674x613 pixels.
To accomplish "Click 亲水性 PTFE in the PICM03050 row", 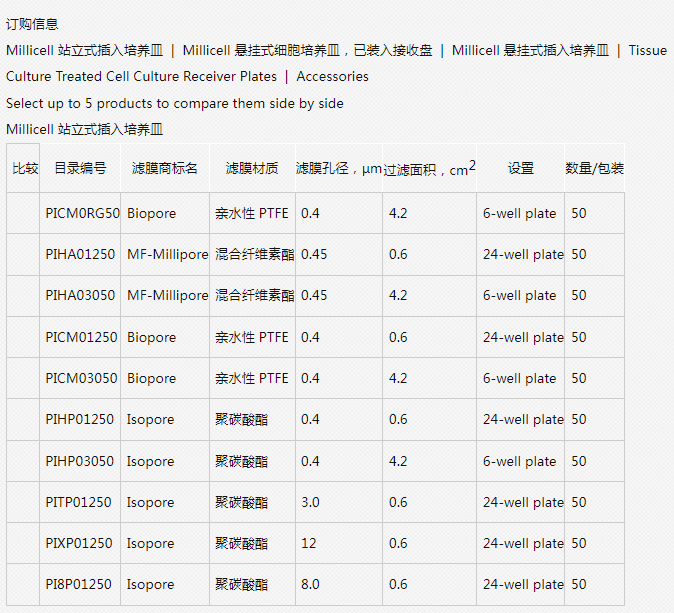I will point(251,378).
